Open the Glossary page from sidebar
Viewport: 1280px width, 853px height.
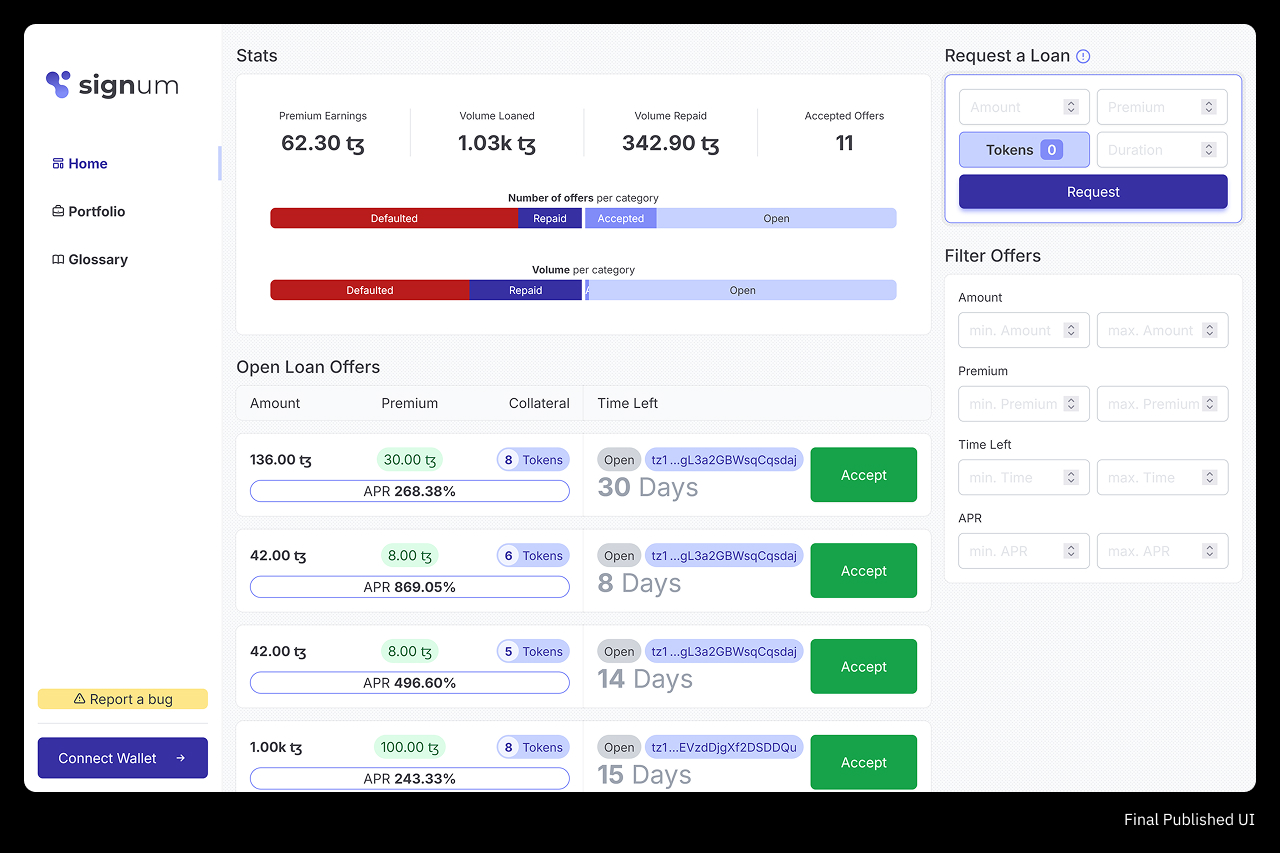[98, 260]
